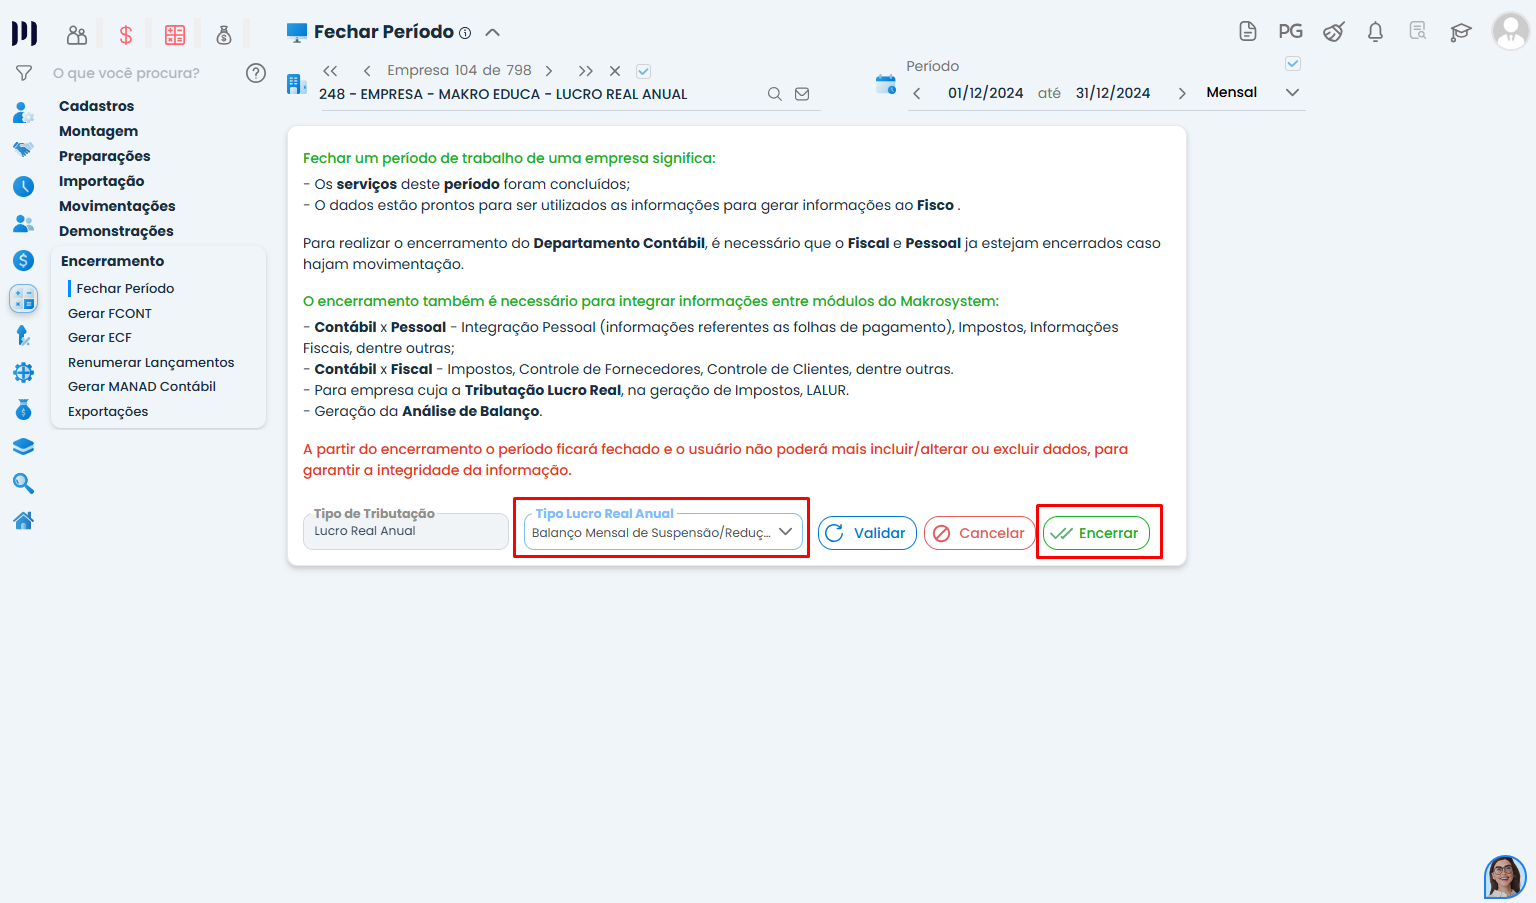Image resolution: width=1536 pixels, height=903 pixels.
Task: Click the filter funnel icon
Action: click(x=24, y=73)
